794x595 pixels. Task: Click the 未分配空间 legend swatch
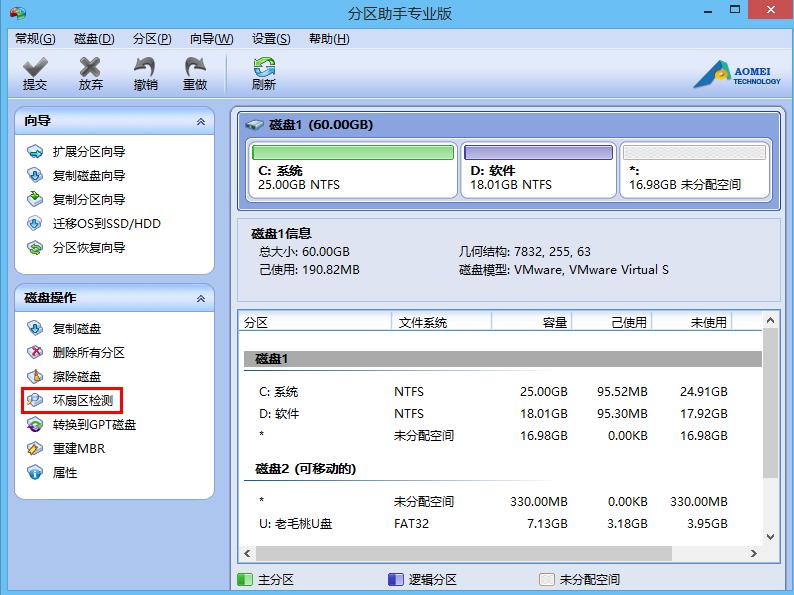pos(547,579)
